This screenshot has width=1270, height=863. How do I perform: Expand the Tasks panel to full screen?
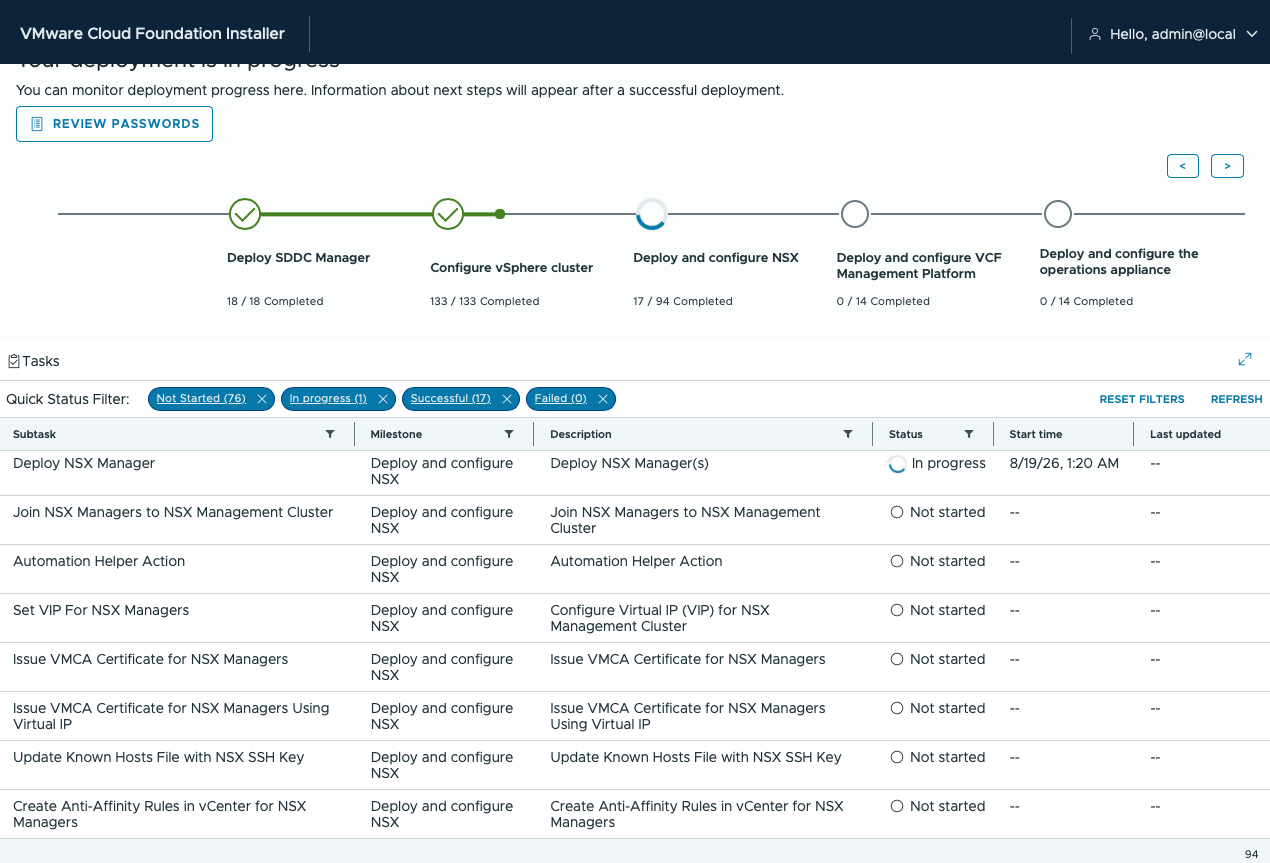[1245, 359]
